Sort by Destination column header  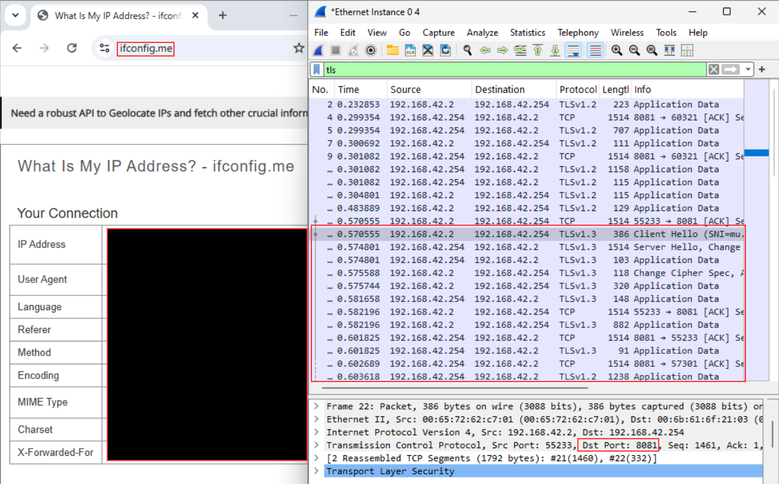pos(514,89)
